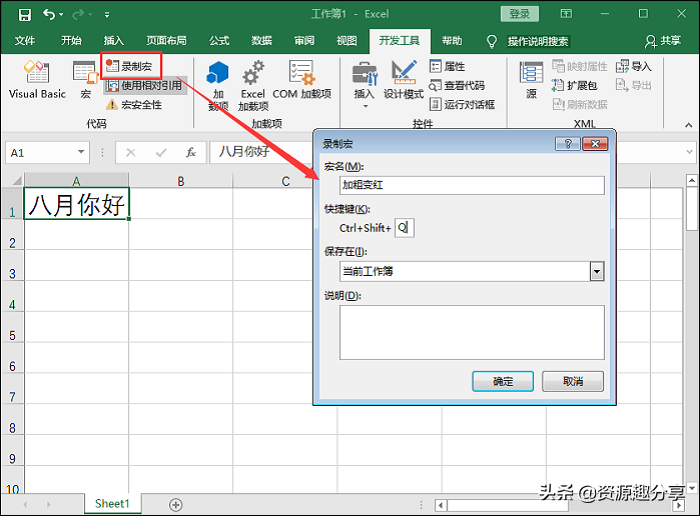Click the 录制宏 record macro button
The image size is (700, 516).
tap(131, 65)
